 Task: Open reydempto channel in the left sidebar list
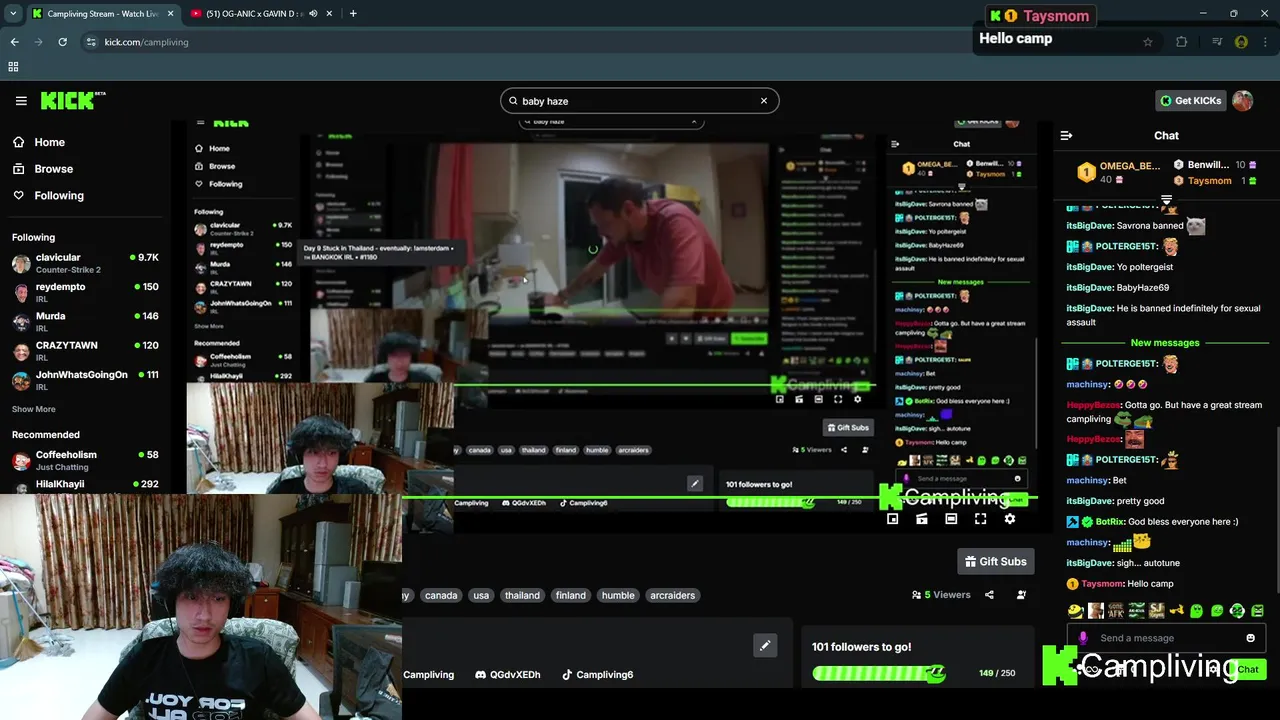tap(85, 292)
